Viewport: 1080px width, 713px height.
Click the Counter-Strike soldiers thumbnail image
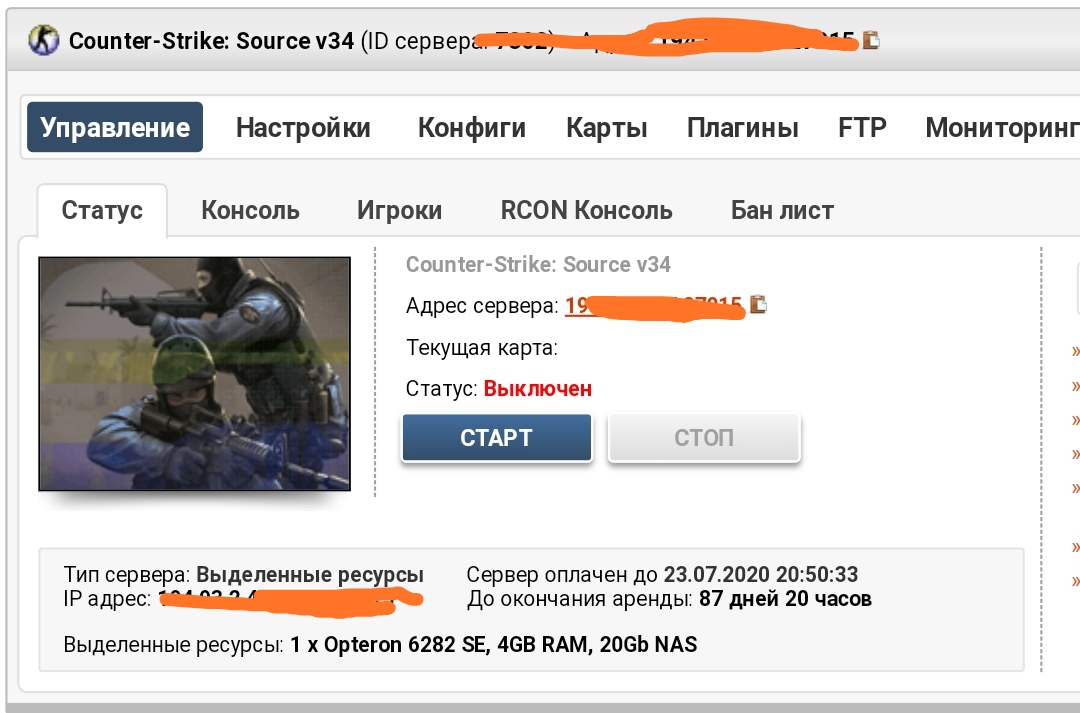(194, 373)
